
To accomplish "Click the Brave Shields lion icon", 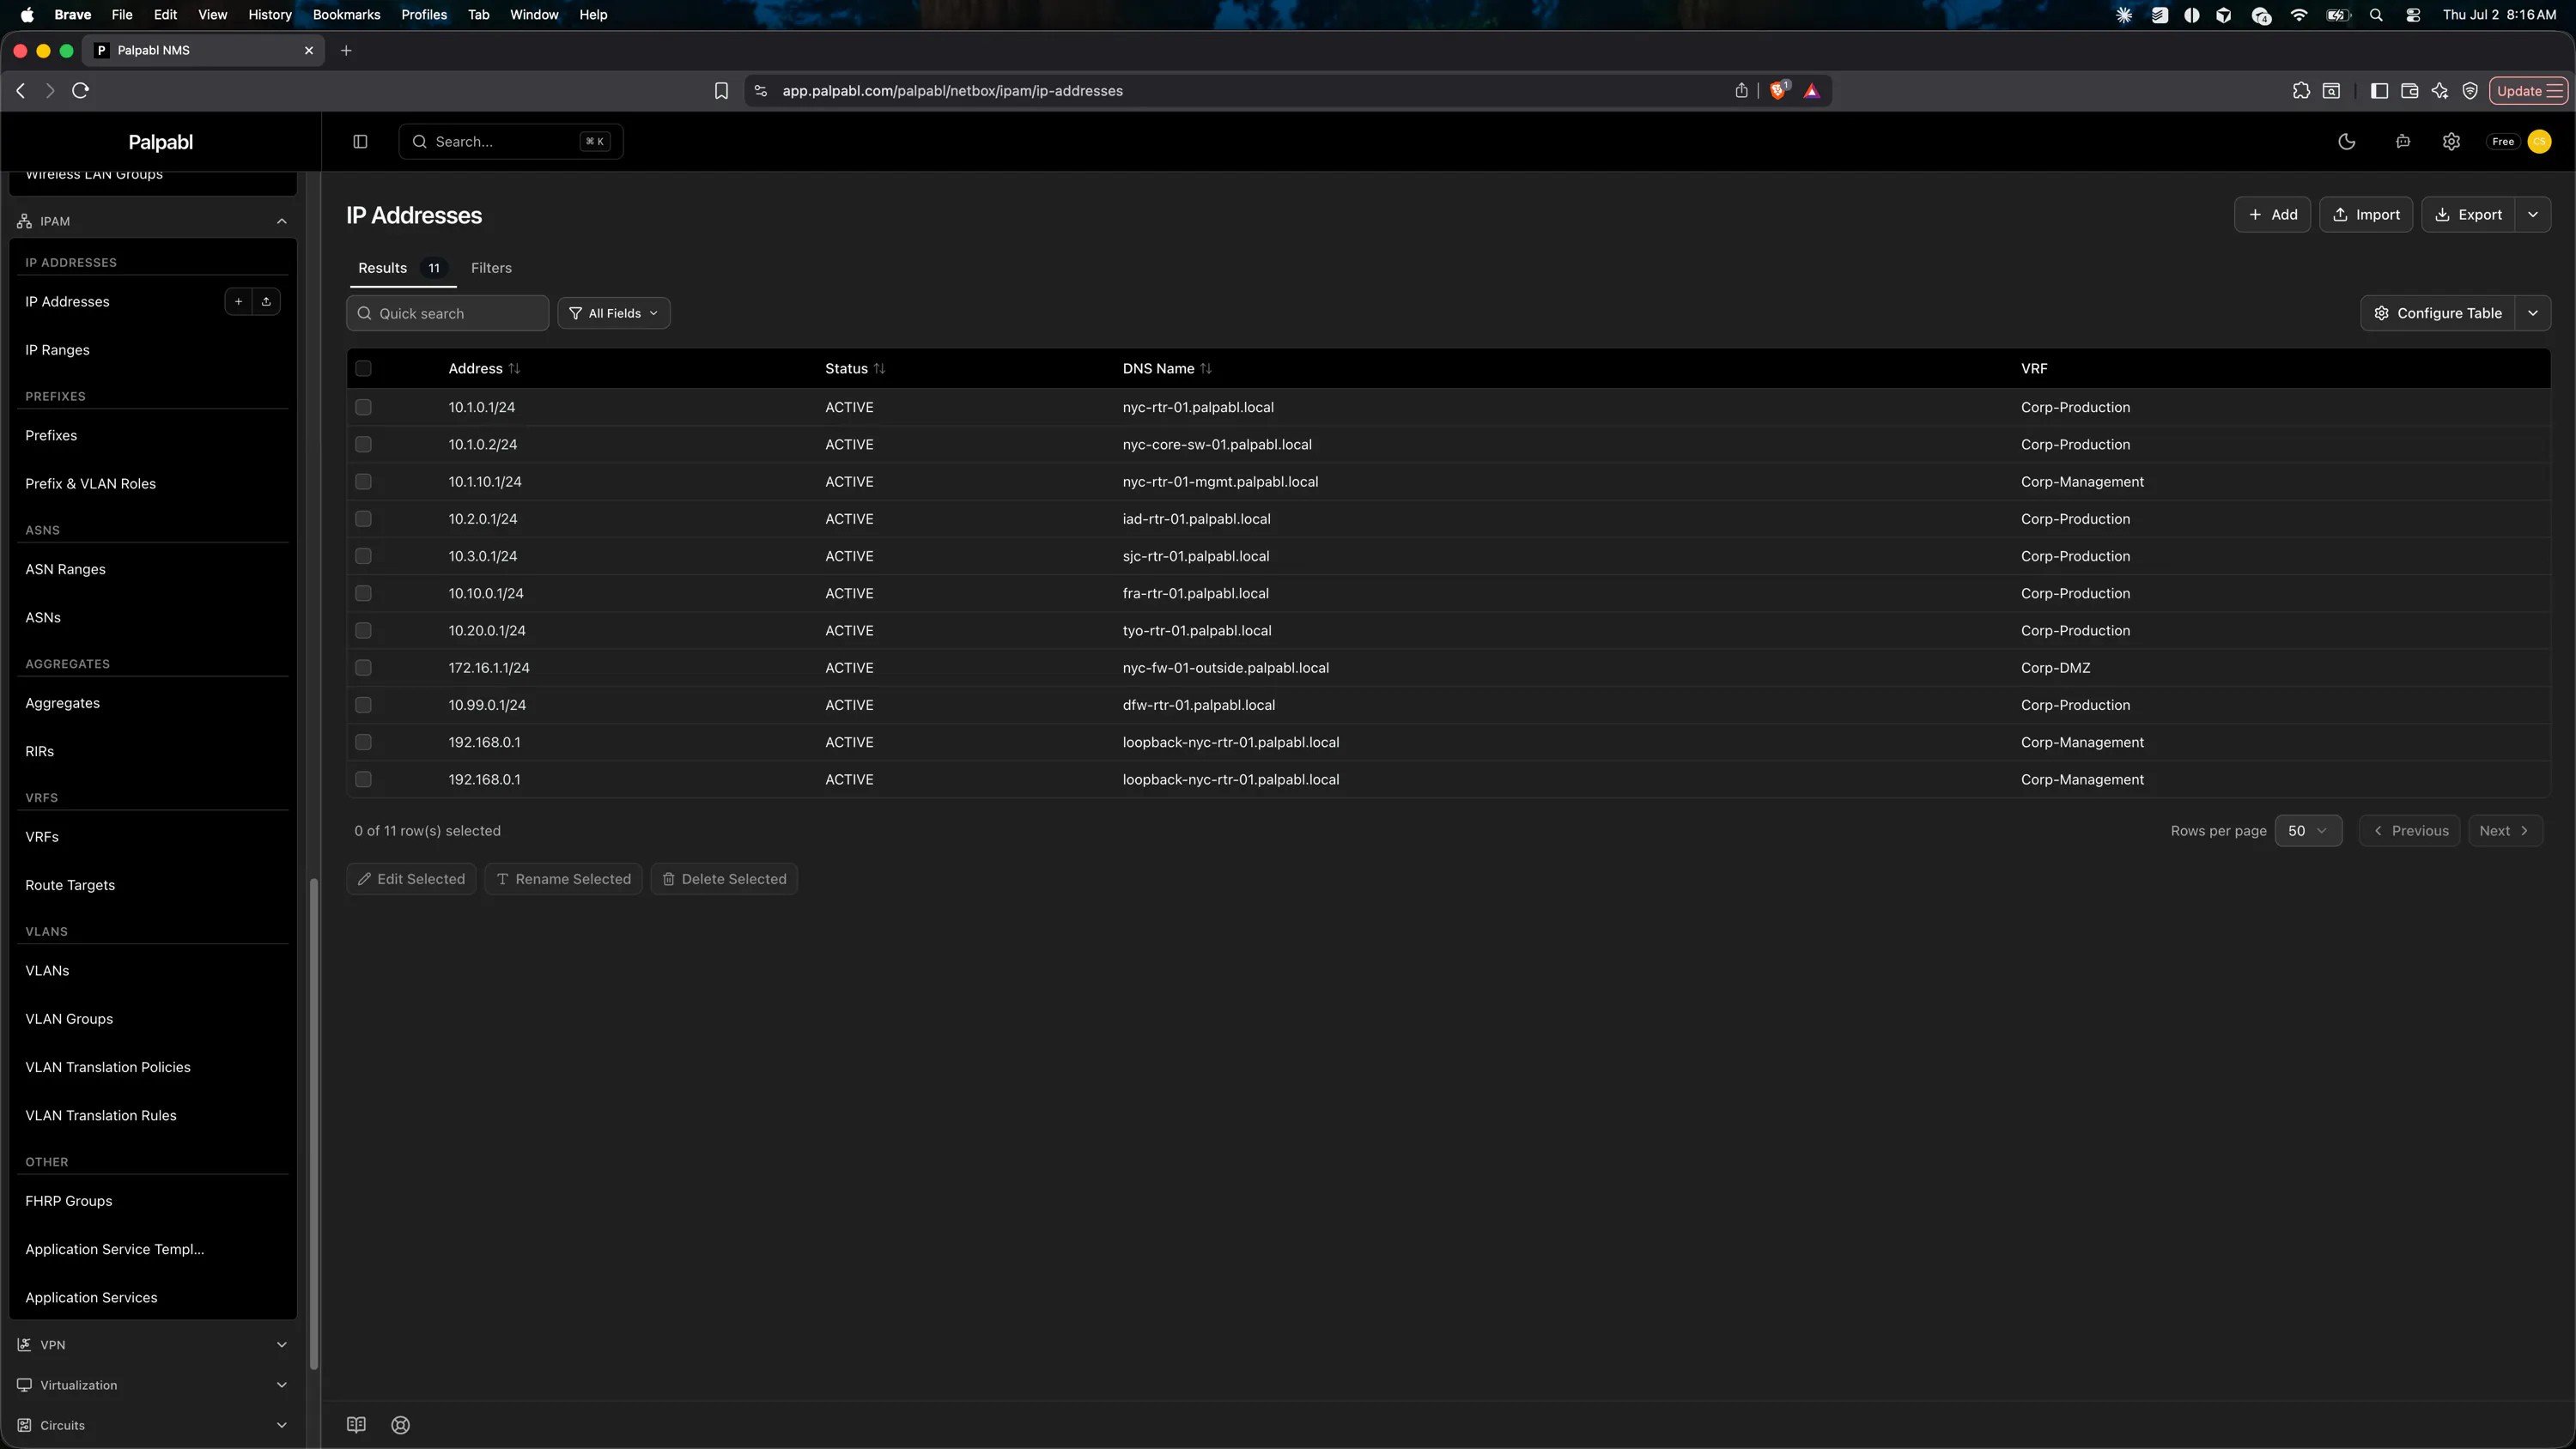I will click(x=1778, y=90).
